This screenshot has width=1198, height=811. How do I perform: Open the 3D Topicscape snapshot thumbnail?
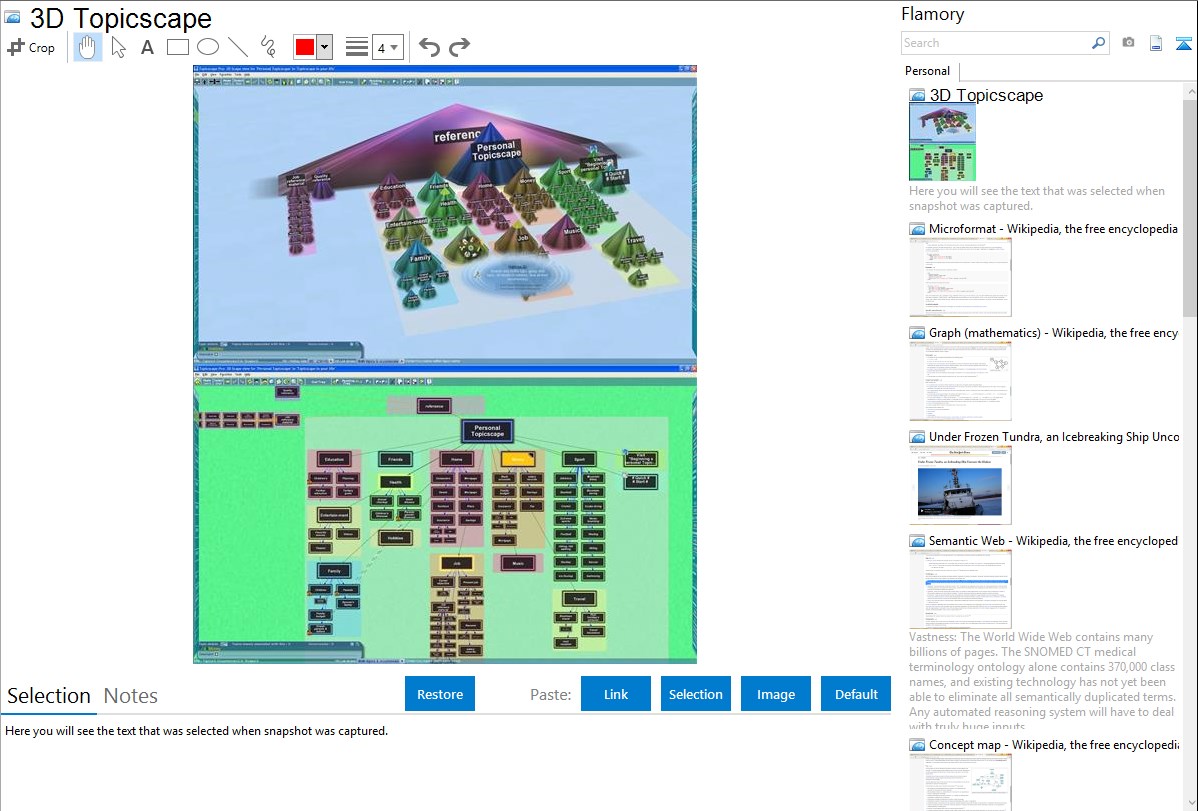[942, 143]
